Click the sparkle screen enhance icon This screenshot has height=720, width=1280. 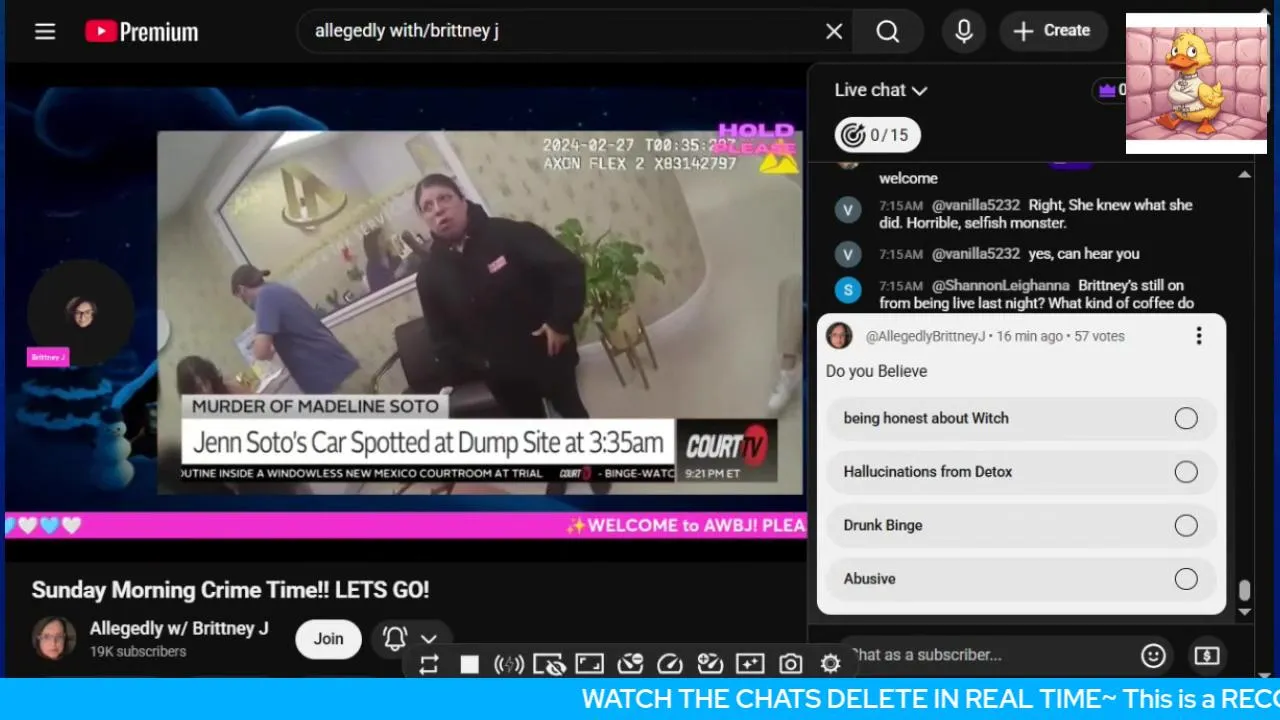pos(750,664)
